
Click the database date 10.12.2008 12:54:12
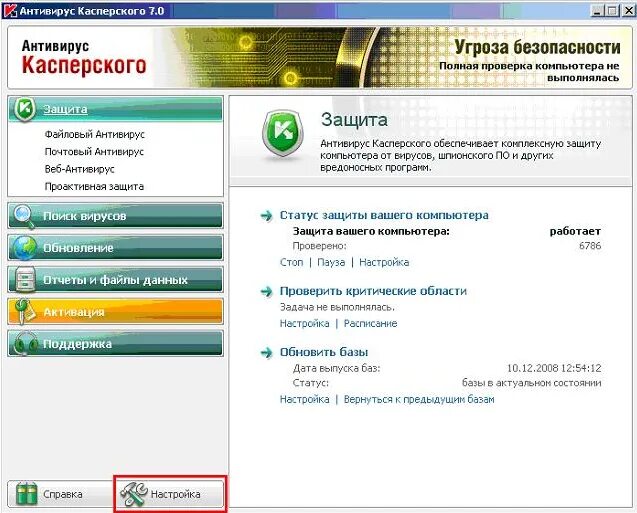[554, 368]
